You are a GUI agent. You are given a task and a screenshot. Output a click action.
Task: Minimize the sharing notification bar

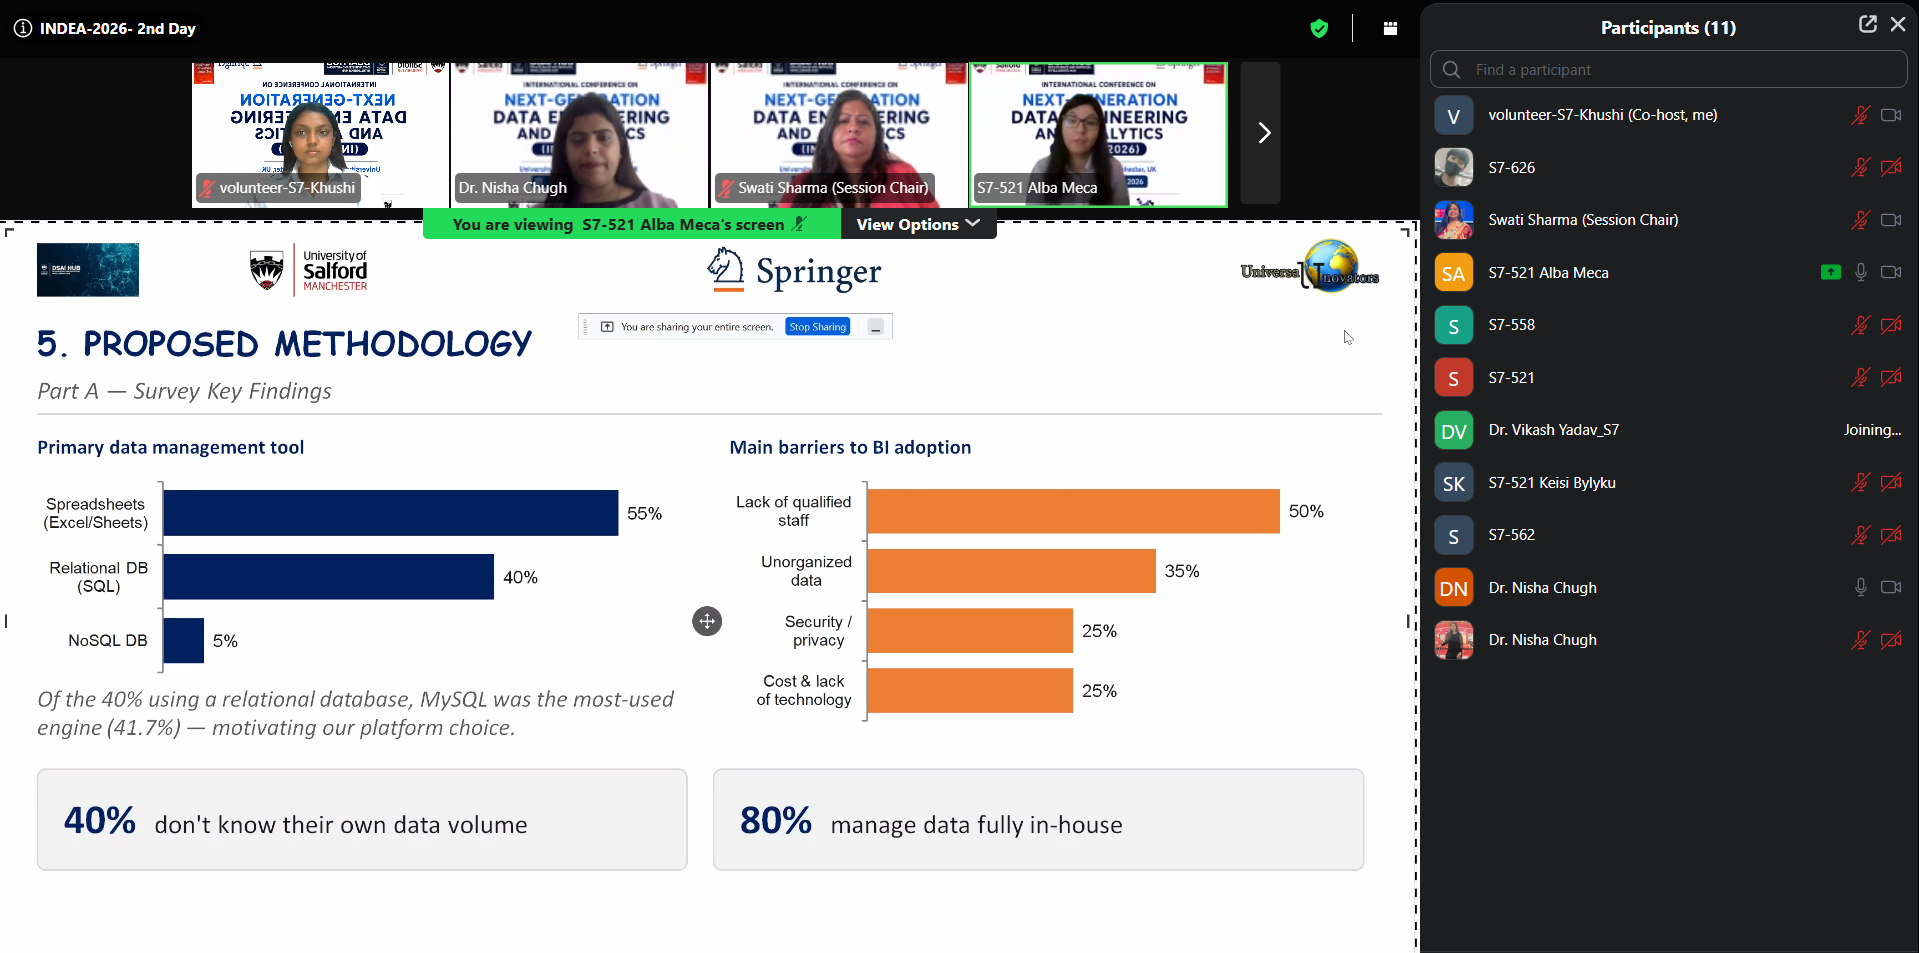coord(876,327)
